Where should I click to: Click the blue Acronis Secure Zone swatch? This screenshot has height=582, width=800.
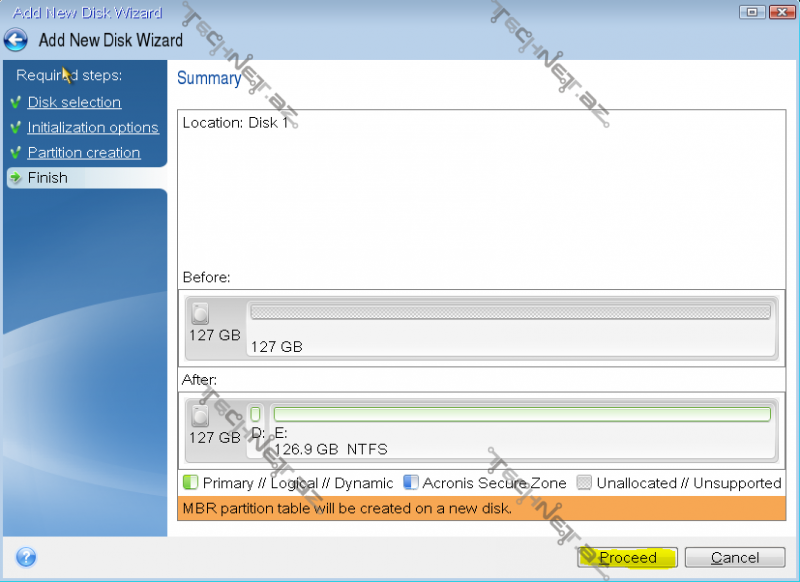tap(410, 483)
